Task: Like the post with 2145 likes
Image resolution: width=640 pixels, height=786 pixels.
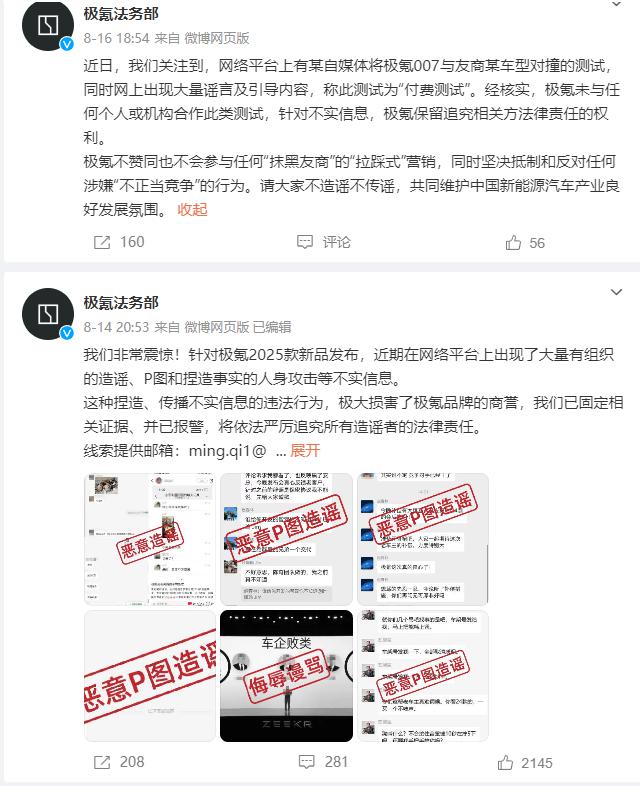Action: pos(525,763)
